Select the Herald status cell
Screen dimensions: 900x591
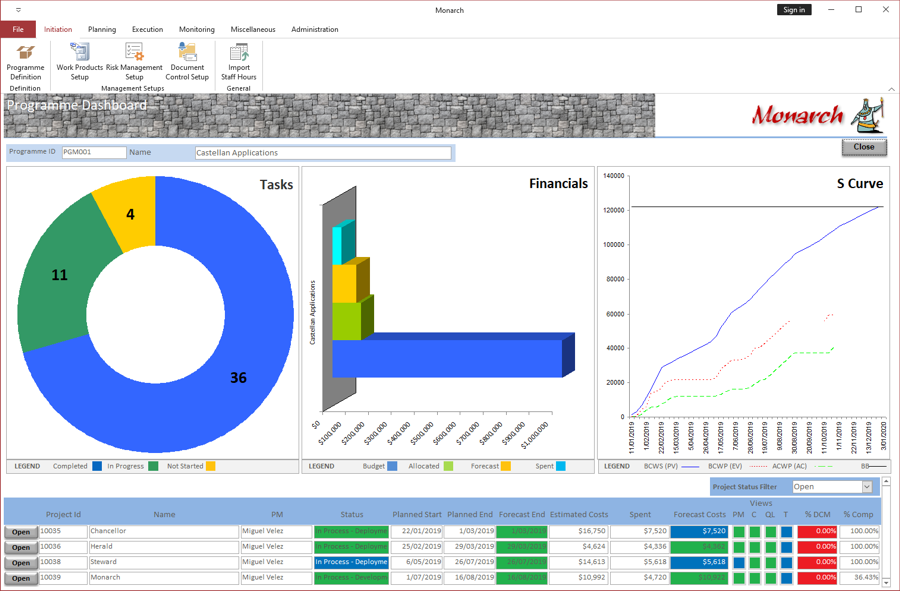pos(351,547)
